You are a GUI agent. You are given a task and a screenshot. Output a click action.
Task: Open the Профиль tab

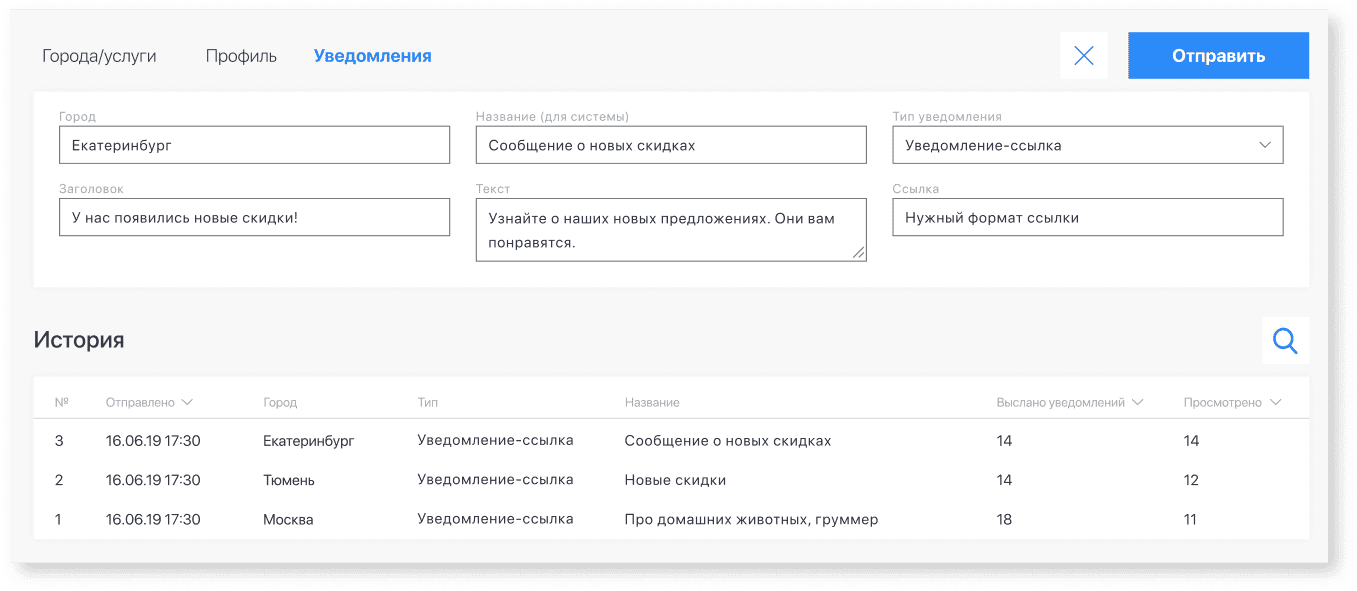pyautogui.click(x=241, y=56)
